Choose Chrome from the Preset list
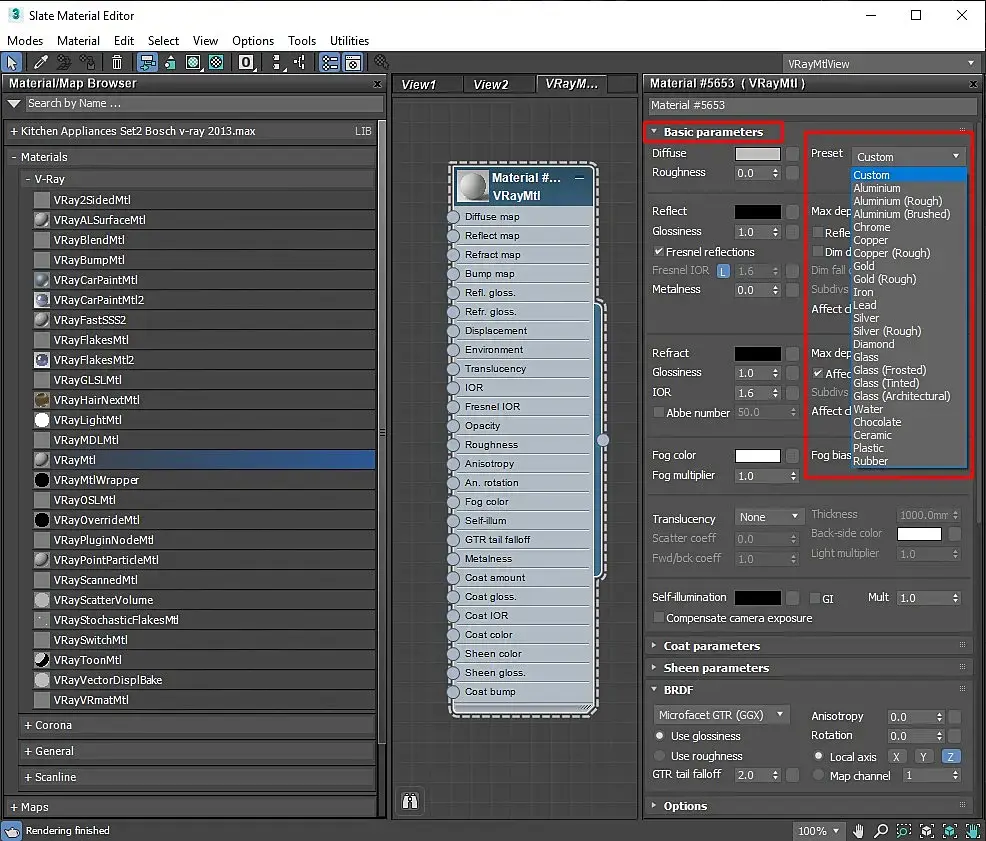 (871, 227)
